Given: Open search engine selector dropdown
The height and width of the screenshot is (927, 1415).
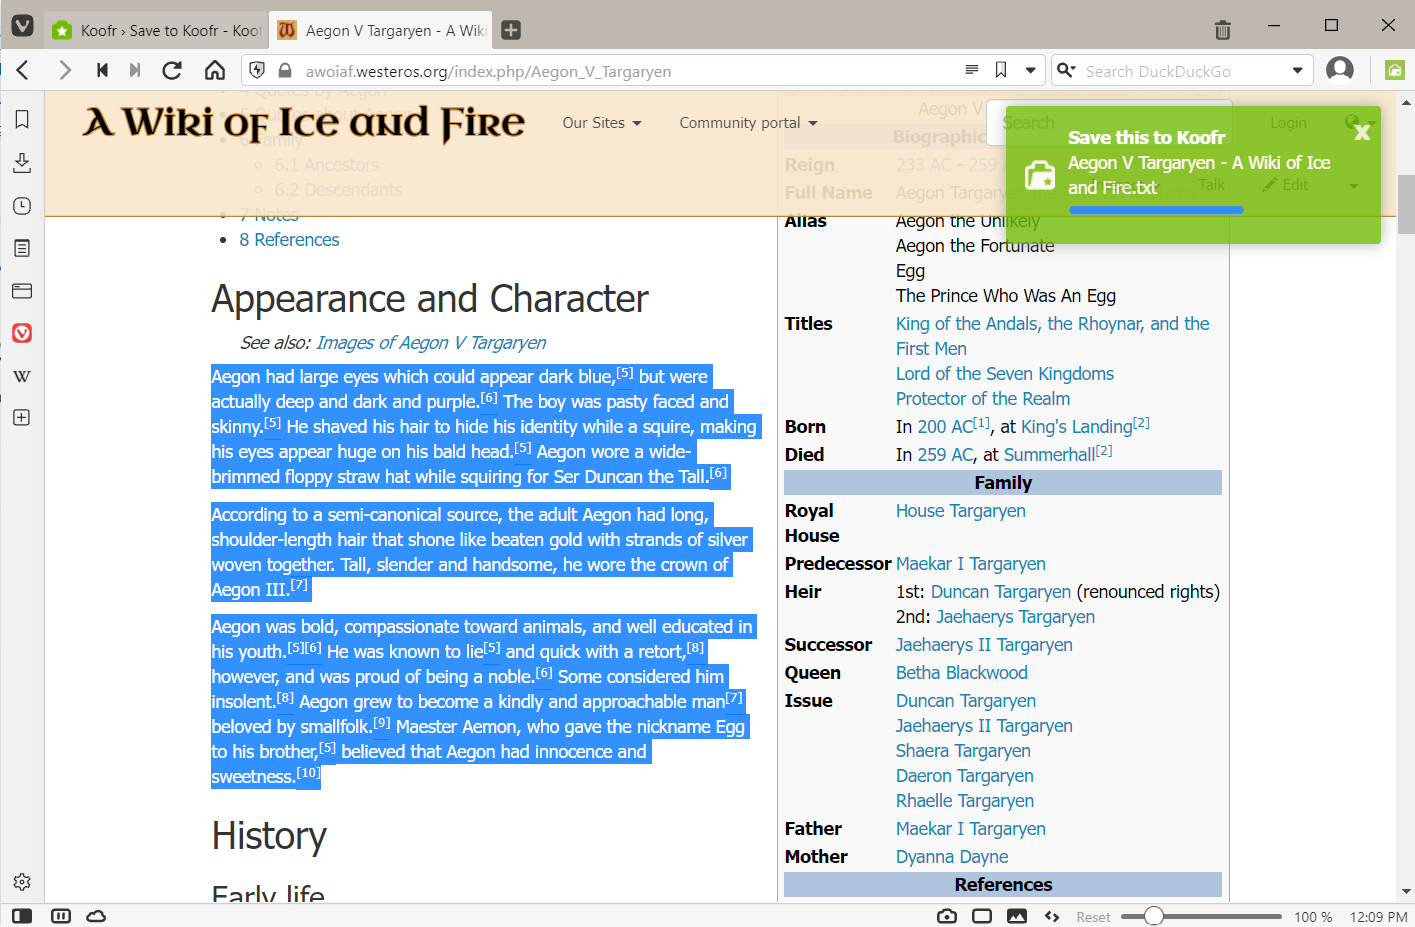Looking at the screenshot, I should tap(1066, 70).
